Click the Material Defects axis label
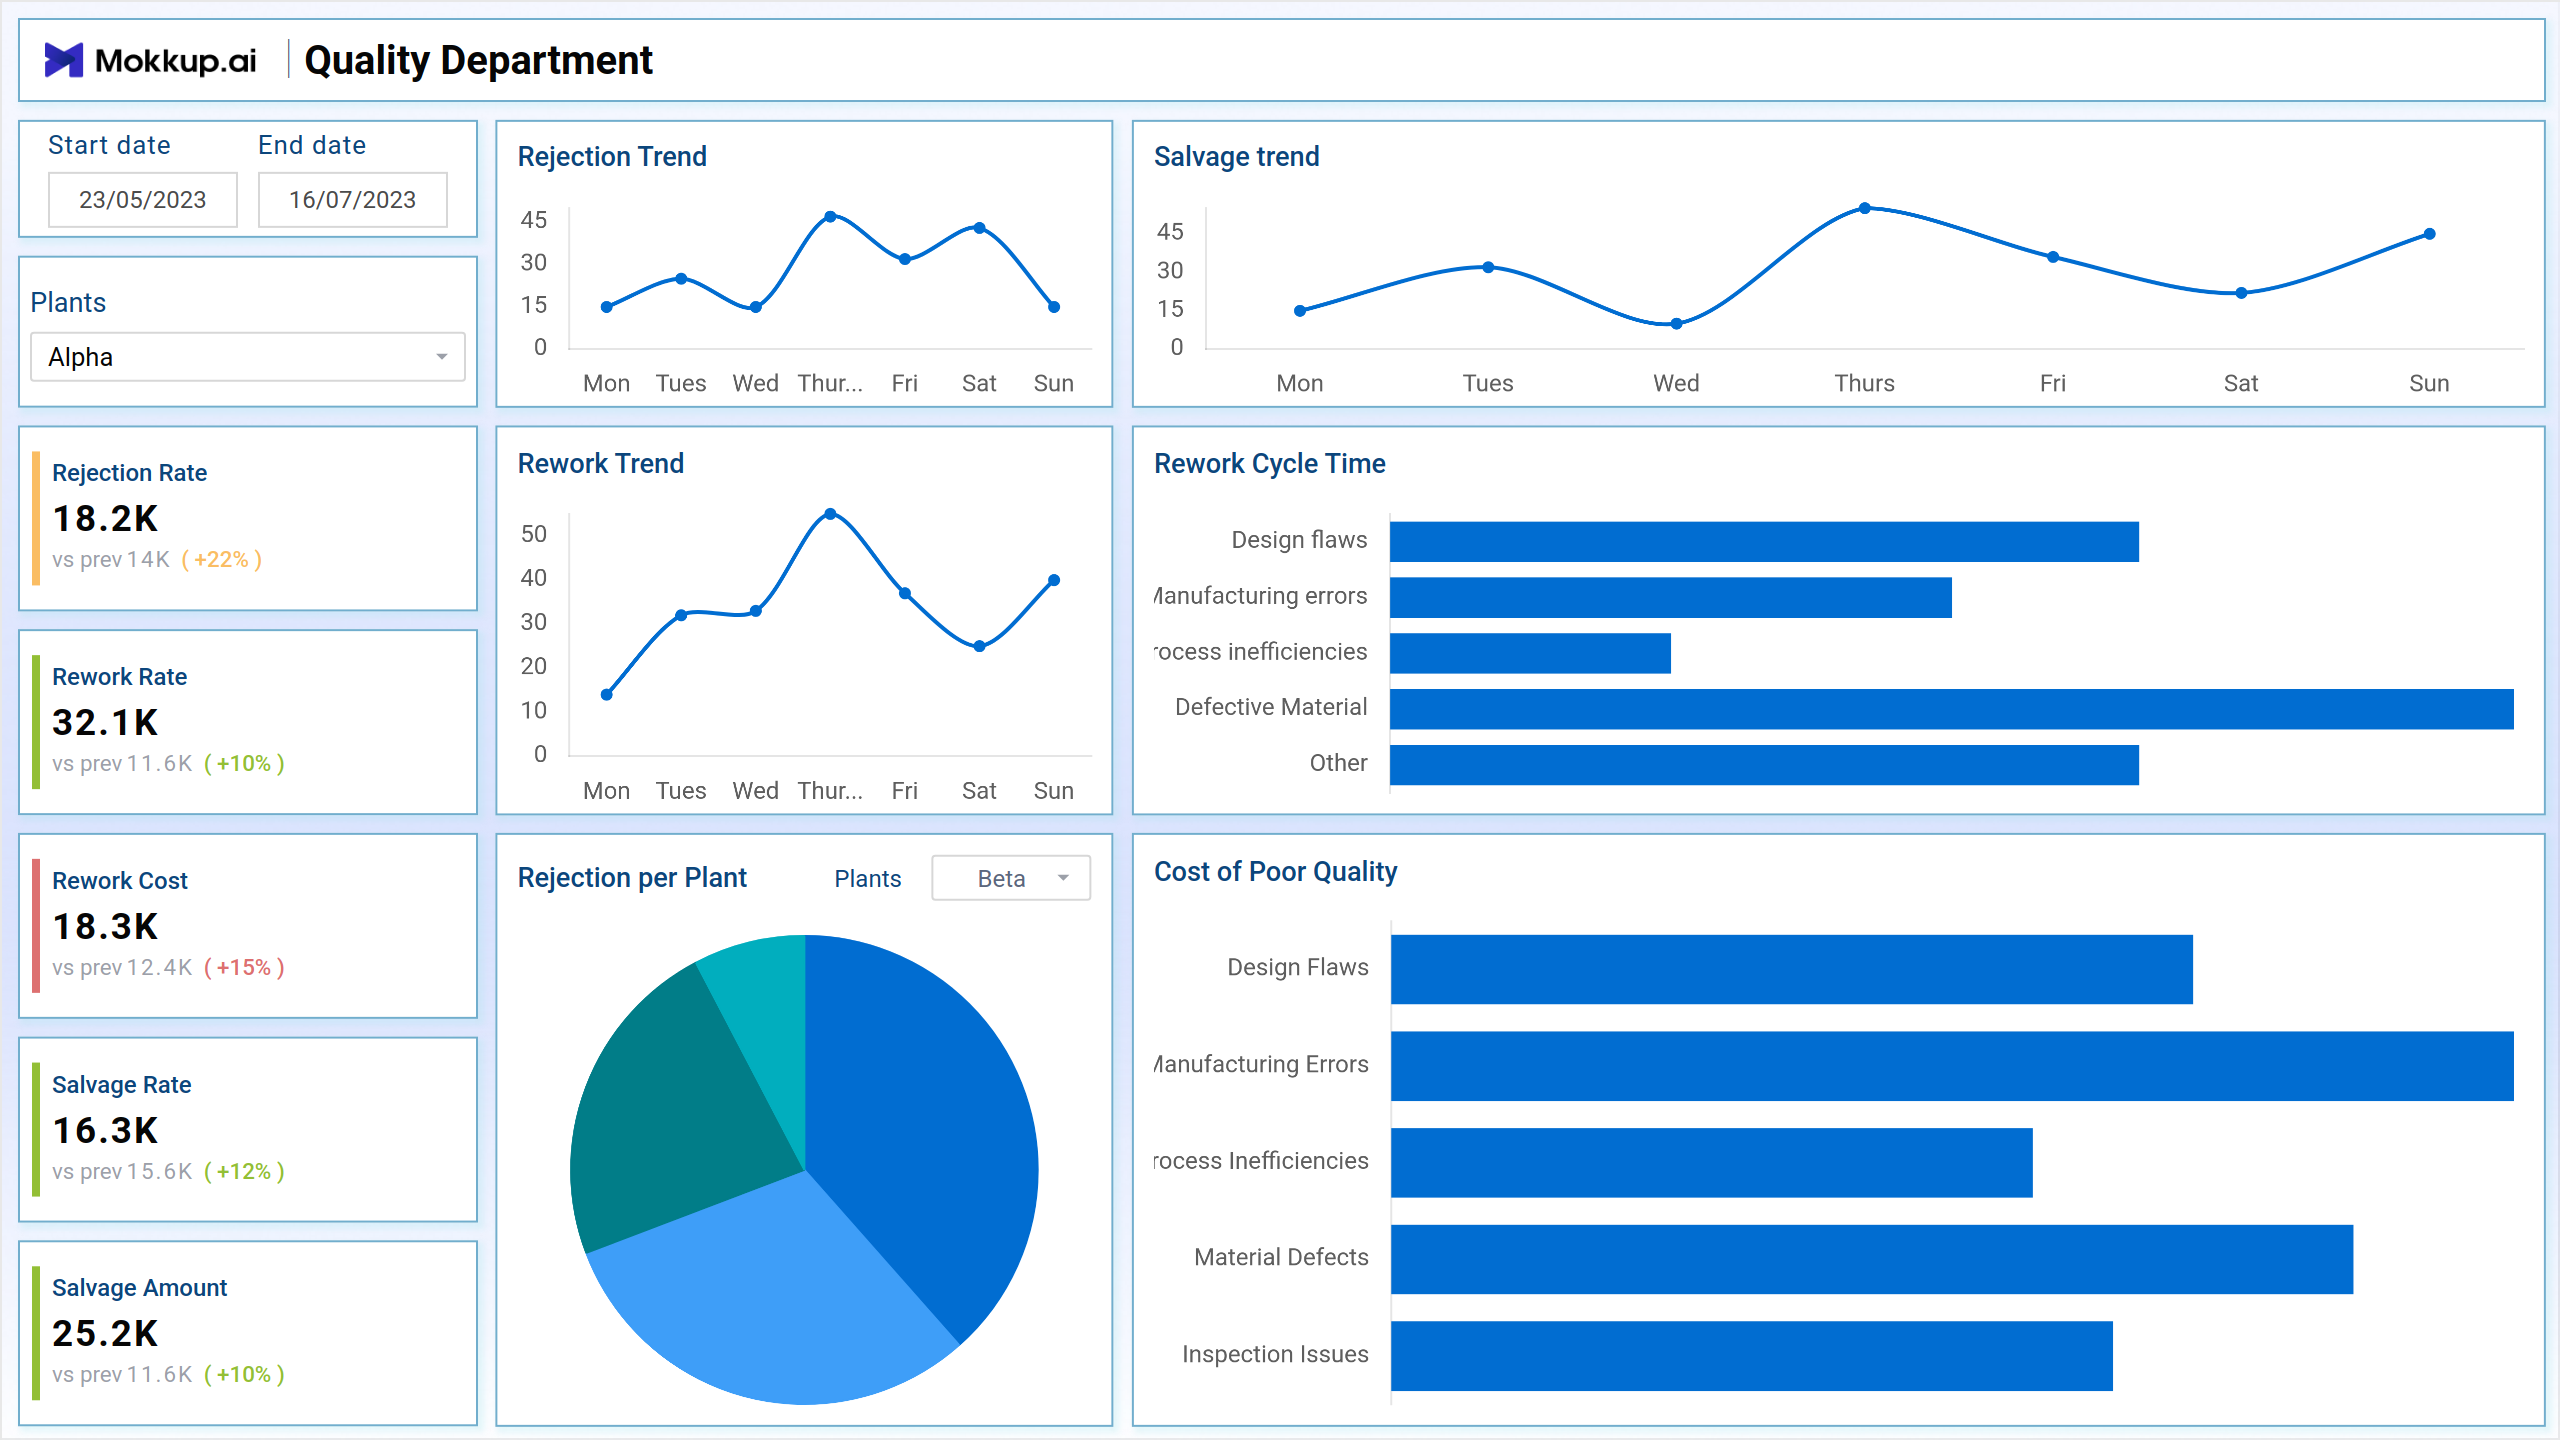Image resolution: width=2560 pixels, height=1440 pixels. [x=1281, y=1257]
